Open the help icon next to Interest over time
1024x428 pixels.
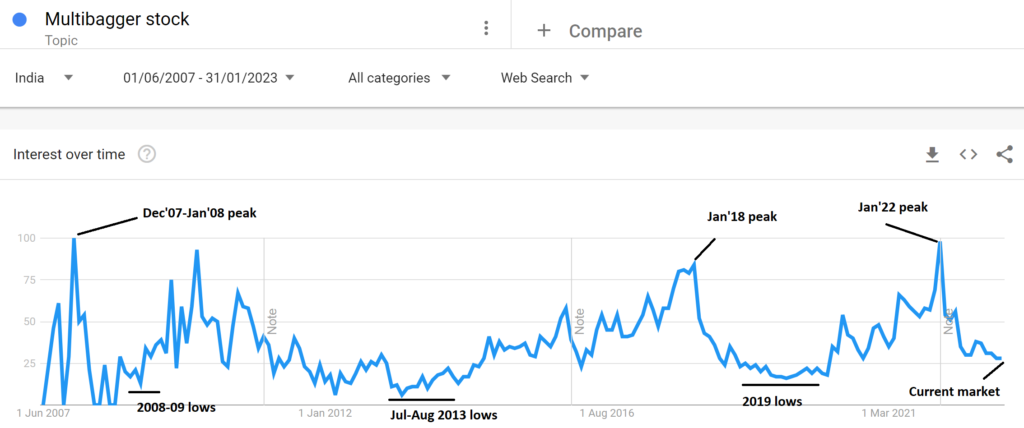(147, 154)
